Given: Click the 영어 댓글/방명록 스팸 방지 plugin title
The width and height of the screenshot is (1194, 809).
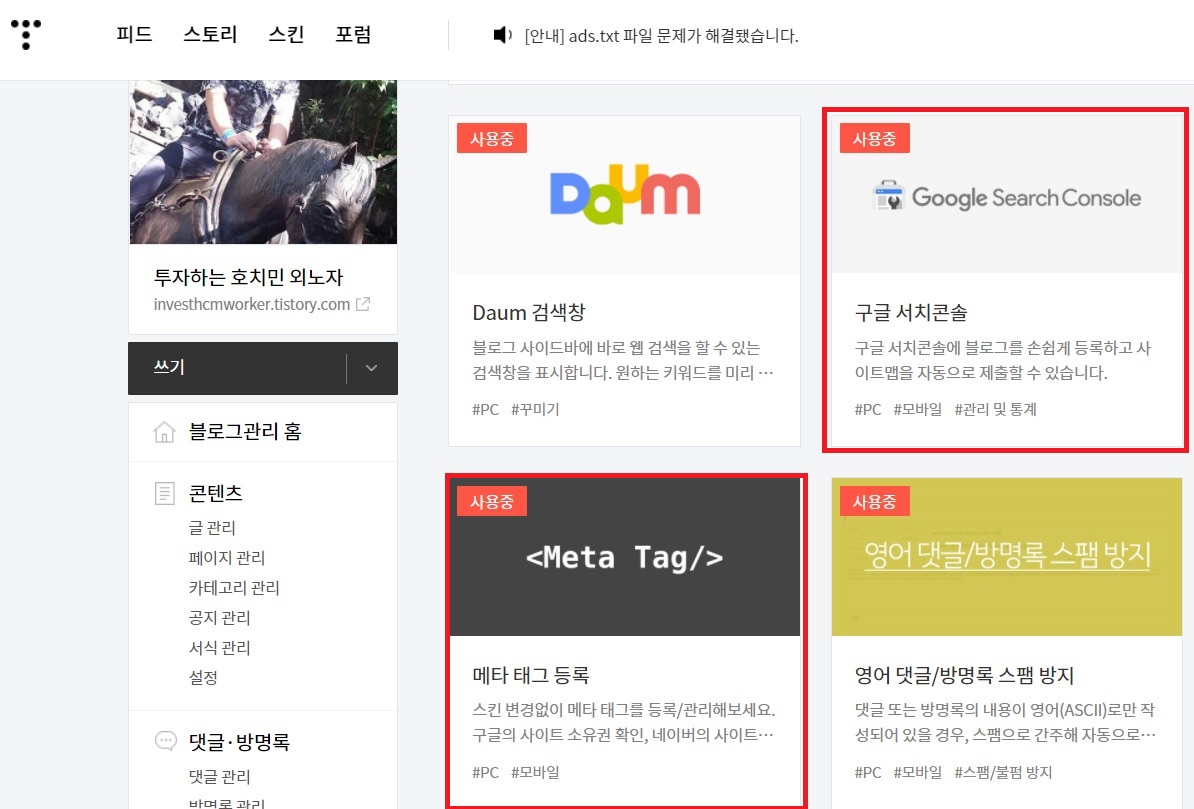Looking at the screenshot, I should (x=964, y=675).
